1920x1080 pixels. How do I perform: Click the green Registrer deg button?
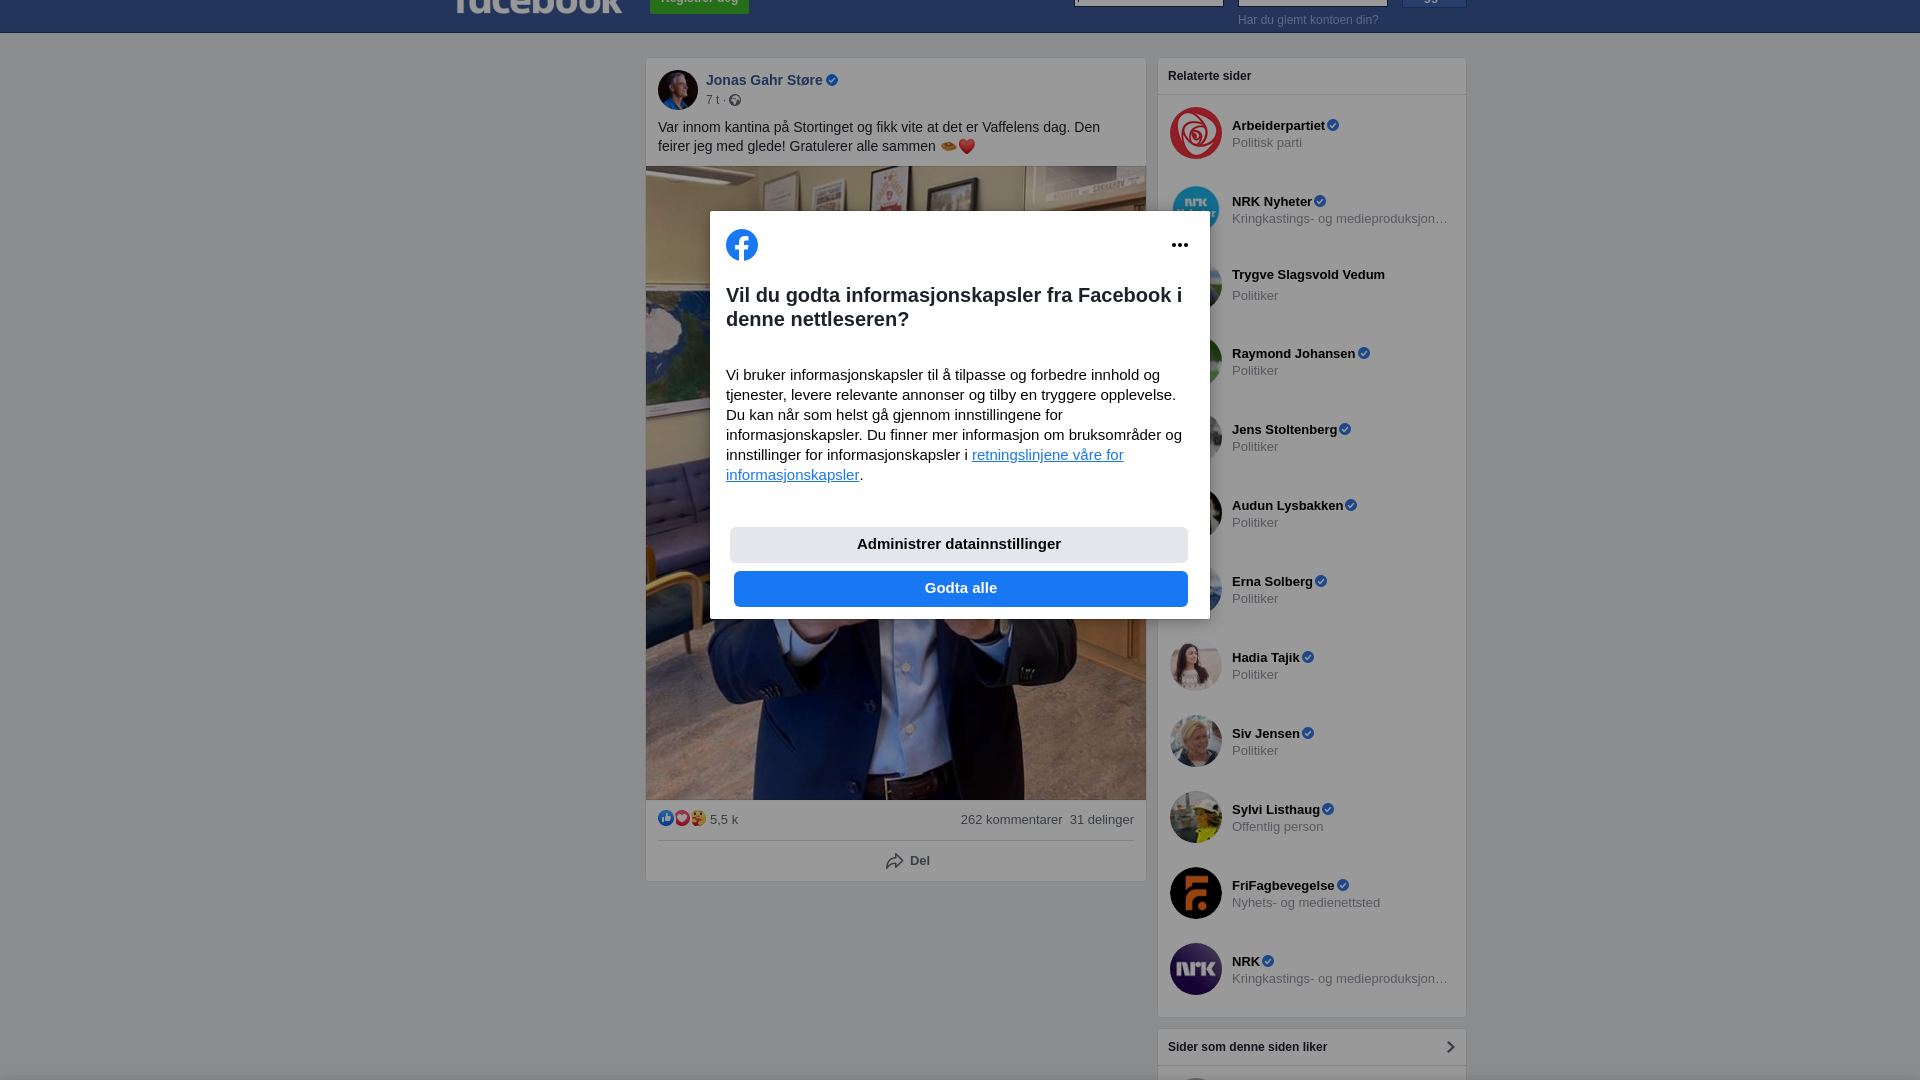[x=699, y=5]
